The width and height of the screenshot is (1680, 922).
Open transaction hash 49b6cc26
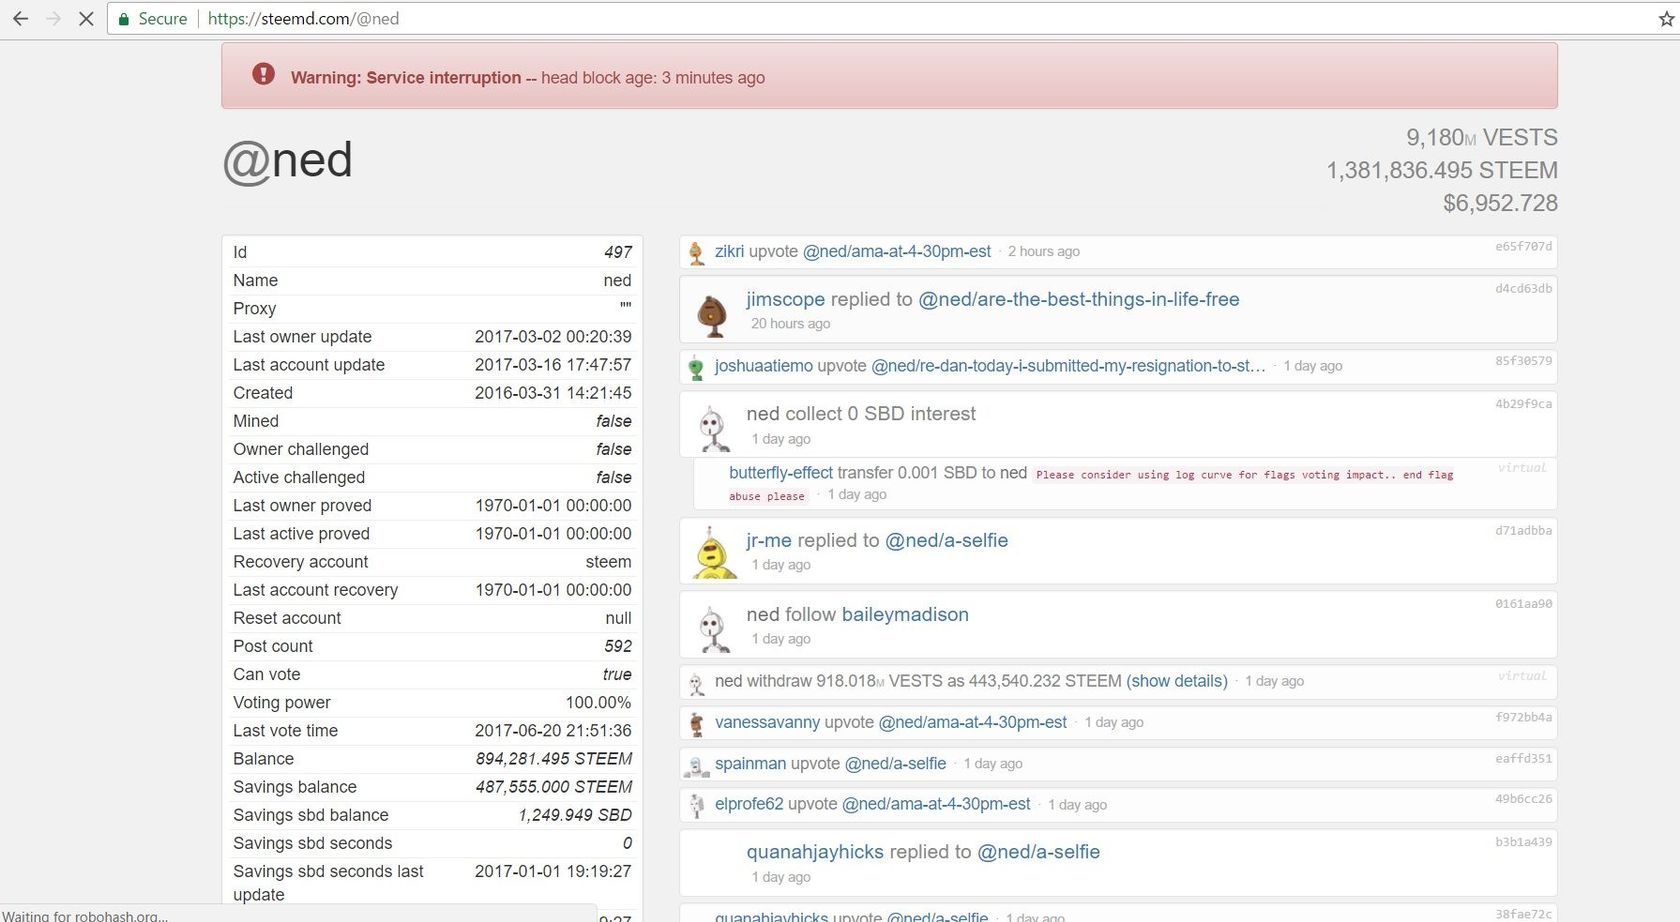click(x=1524, y=799)
